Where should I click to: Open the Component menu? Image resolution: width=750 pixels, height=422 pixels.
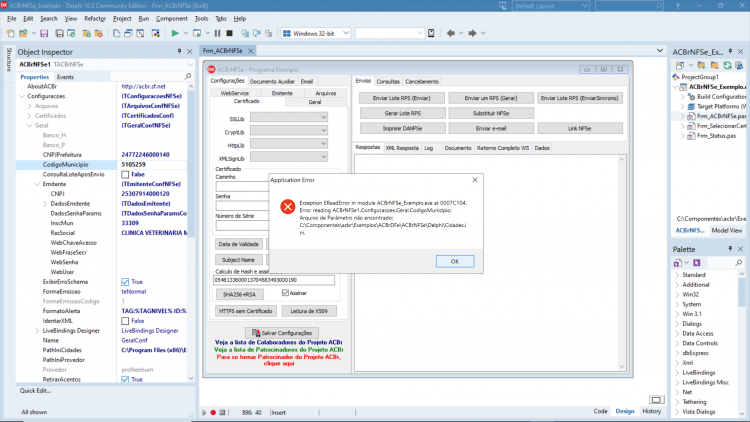172,19
